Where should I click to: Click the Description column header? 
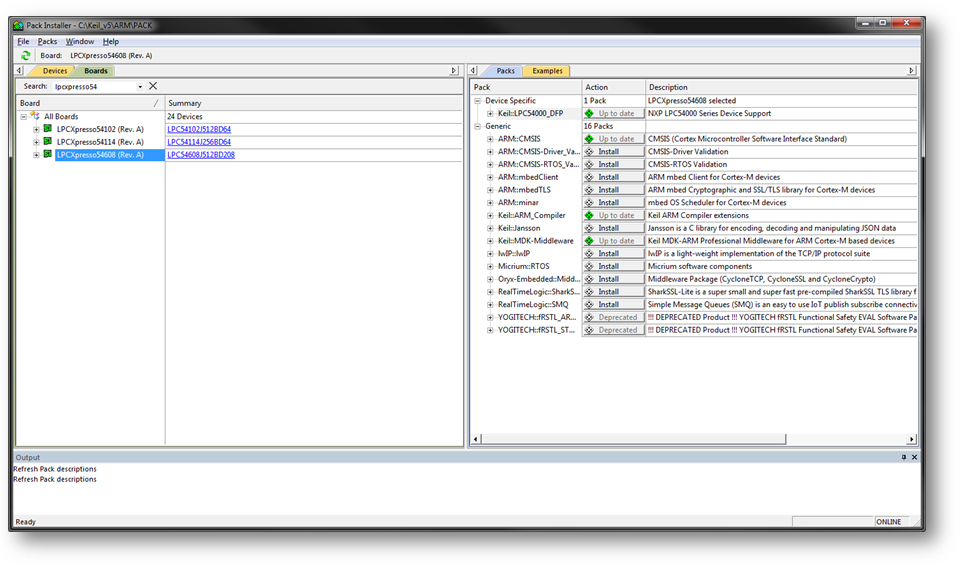(781, 88)
